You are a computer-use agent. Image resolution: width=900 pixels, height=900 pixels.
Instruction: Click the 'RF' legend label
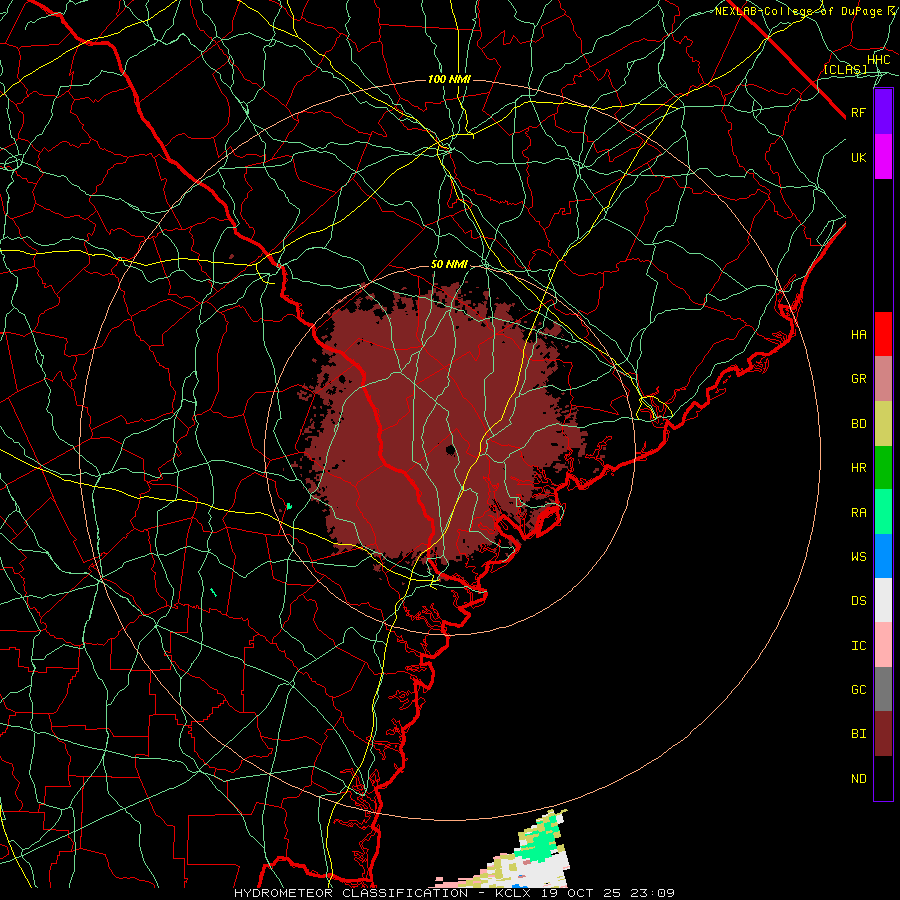pos(858,112)
